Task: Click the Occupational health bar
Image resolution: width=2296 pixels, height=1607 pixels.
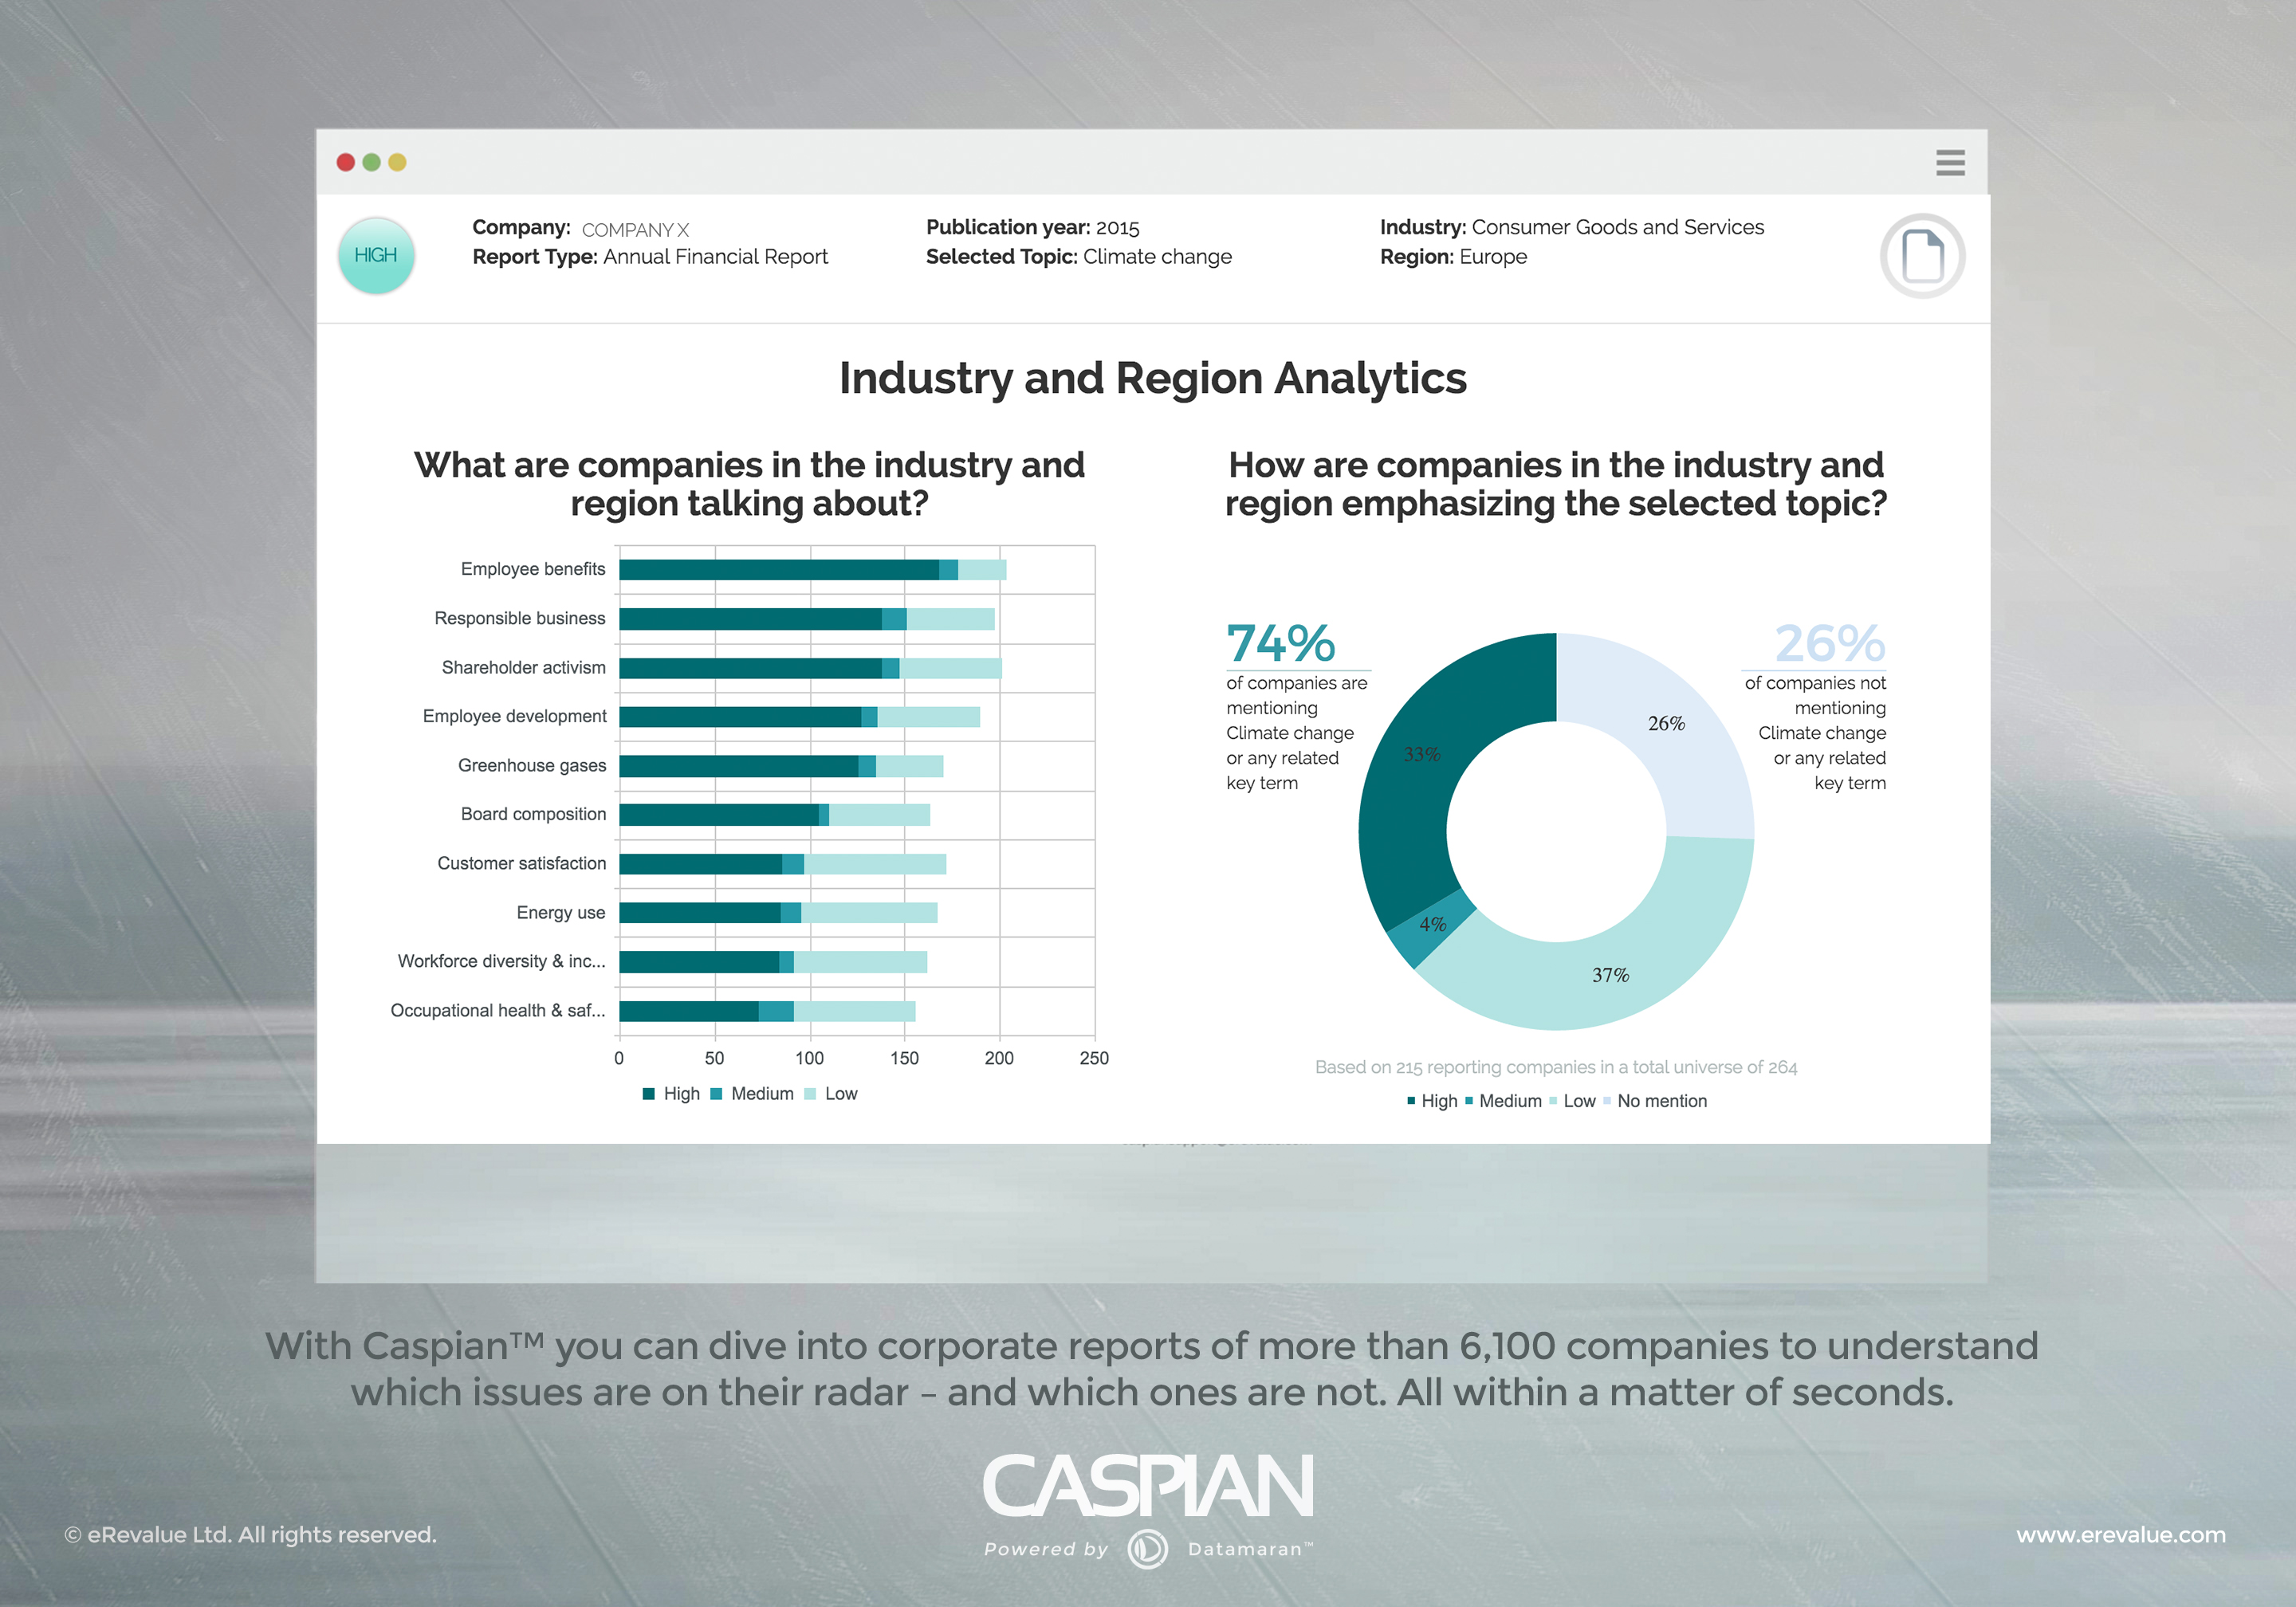Action: (767, 1010)
